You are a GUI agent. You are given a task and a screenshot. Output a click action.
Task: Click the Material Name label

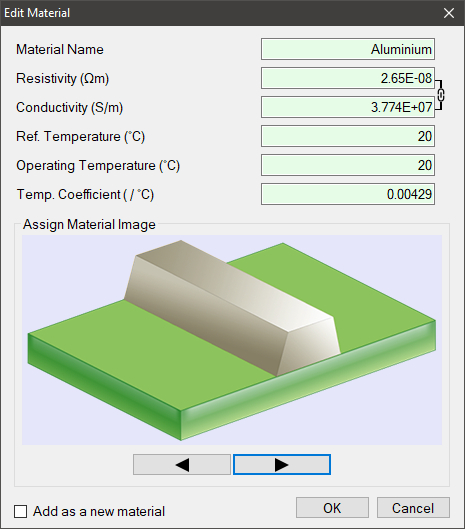click(x=60, y=50)
